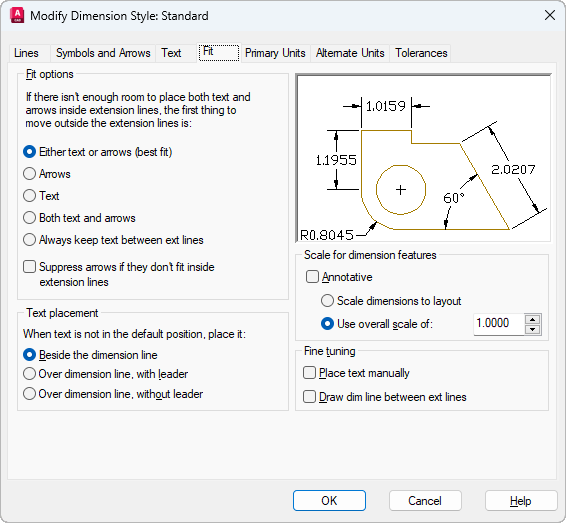Click the Cancel button

click(x=425, y=501)
